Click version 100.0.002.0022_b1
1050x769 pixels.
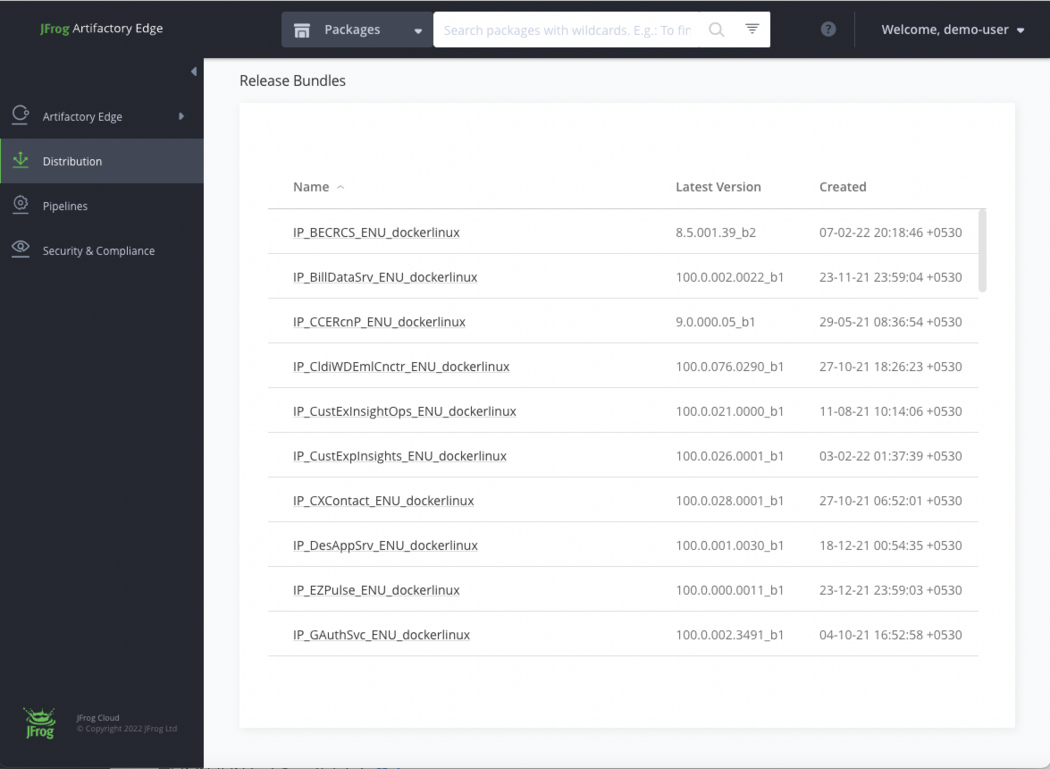pos(729,277)
